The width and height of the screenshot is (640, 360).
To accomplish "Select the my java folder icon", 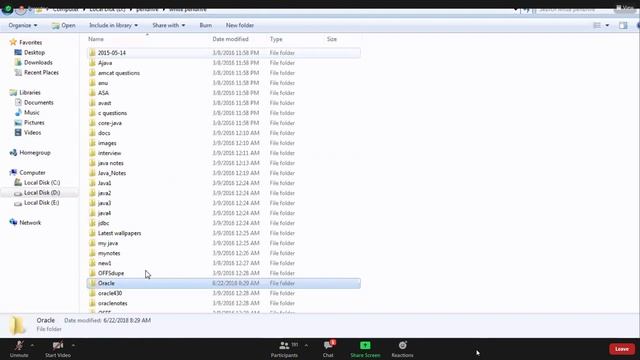I will 92,243.
